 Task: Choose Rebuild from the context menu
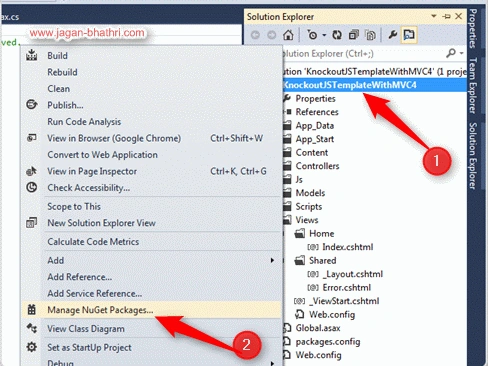click(x=152, y=72)
